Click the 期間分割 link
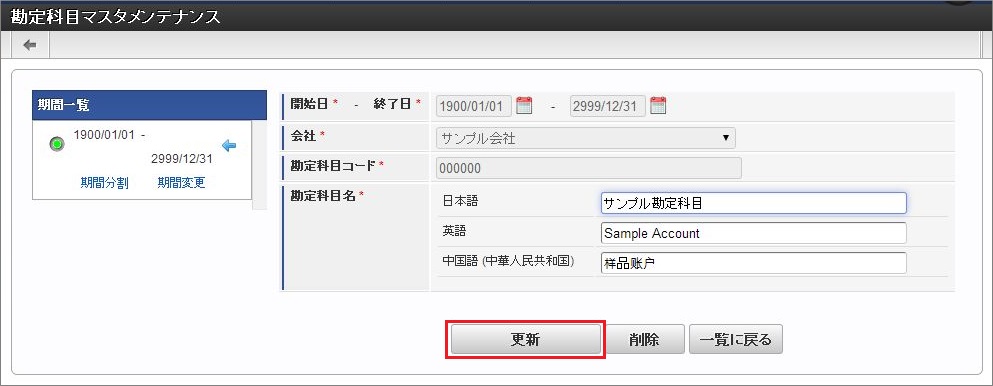The image size is (993, 386). [104, 183]
